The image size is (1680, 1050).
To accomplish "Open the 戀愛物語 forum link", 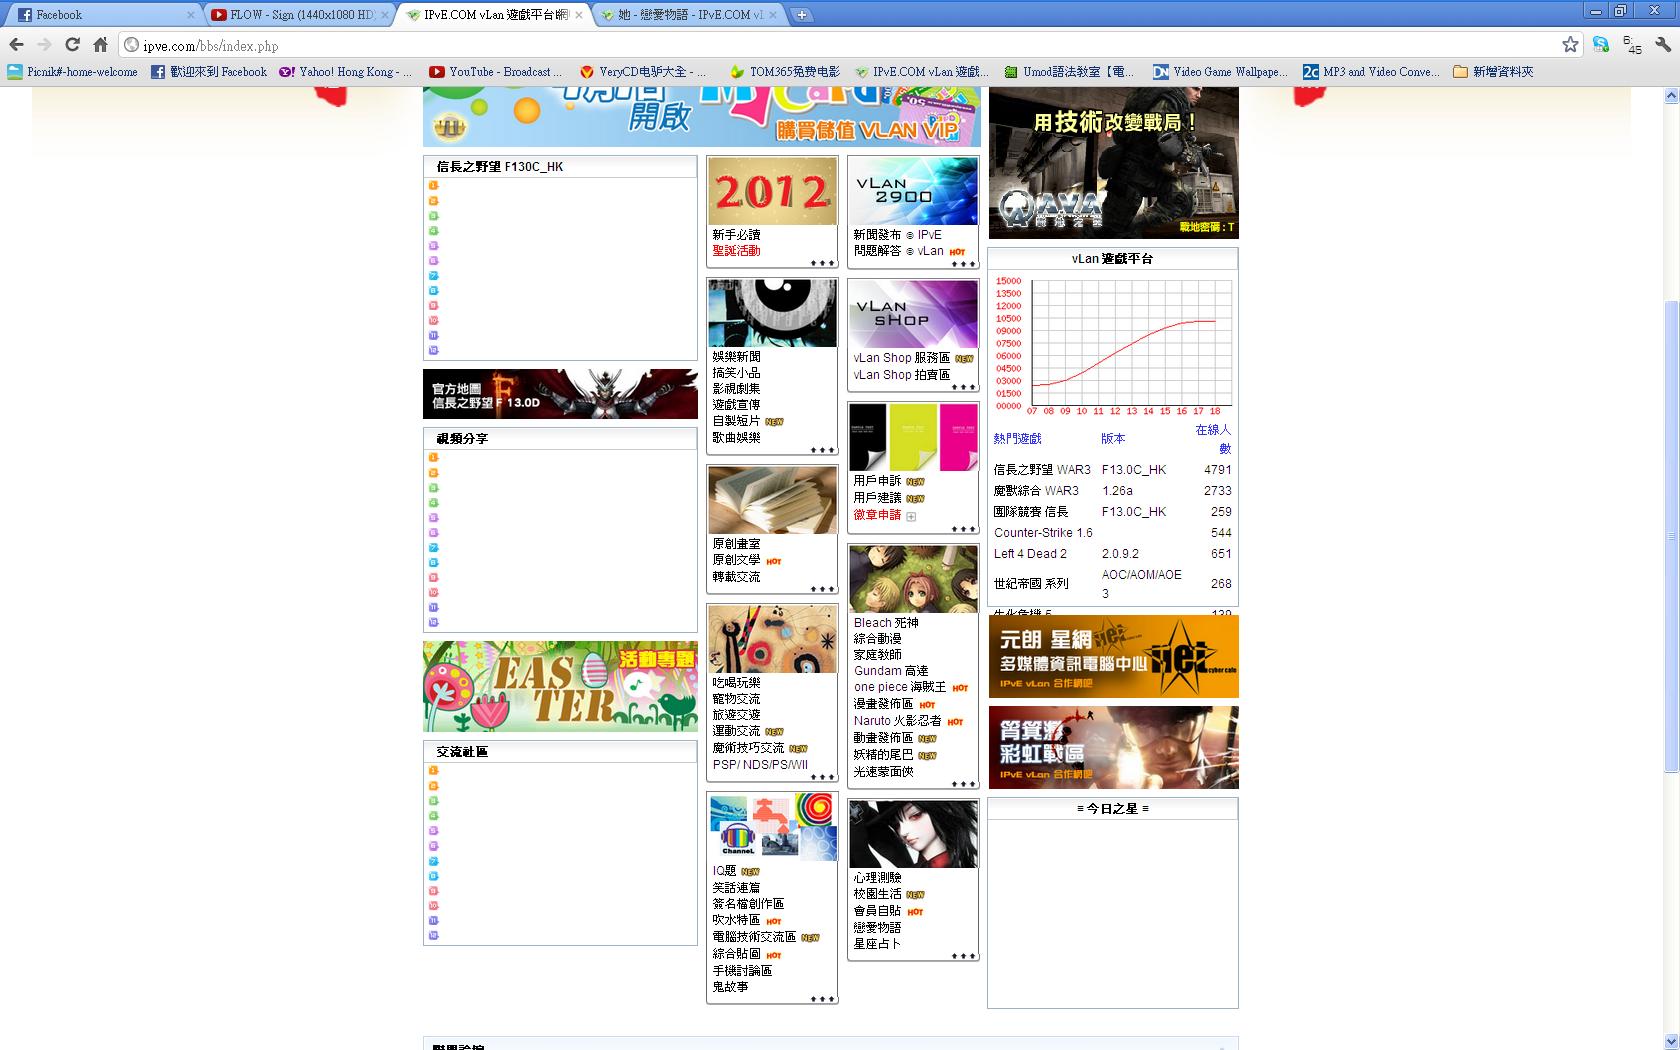I will (877, 927).
